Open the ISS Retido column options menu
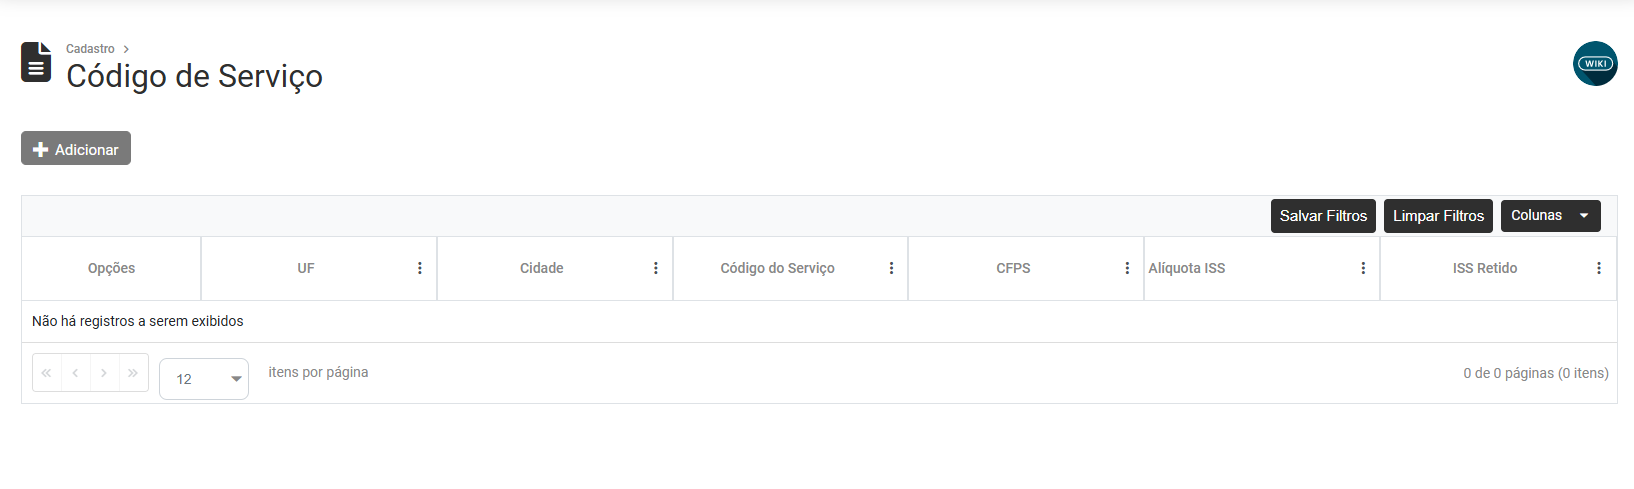This screenshot has height=489, width=1634. click(x=1599, y=268)
